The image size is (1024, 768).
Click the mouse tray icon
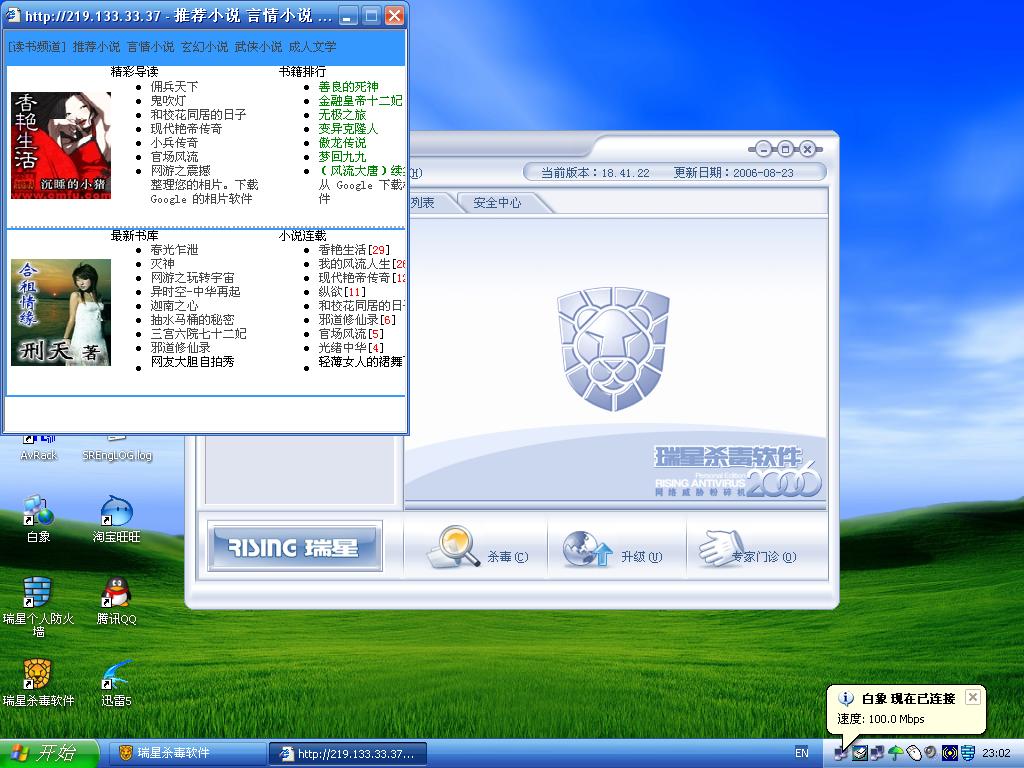[914, 753]
